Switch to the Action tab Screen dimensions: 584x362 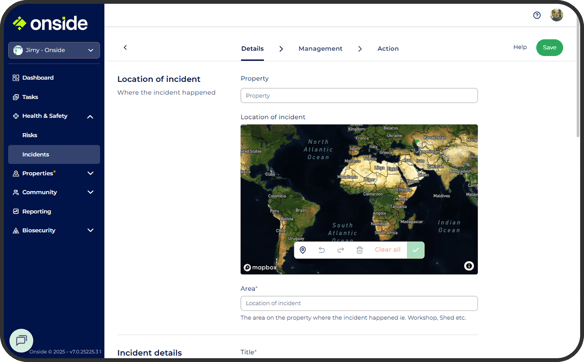pos(388,48)
